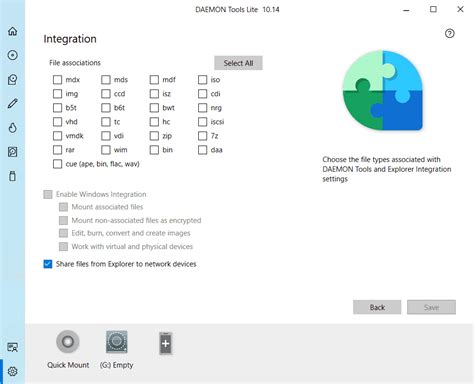This screenshot has width=474, height=384.
Task: Check the mds file association
Action: (x=106, y=80)
